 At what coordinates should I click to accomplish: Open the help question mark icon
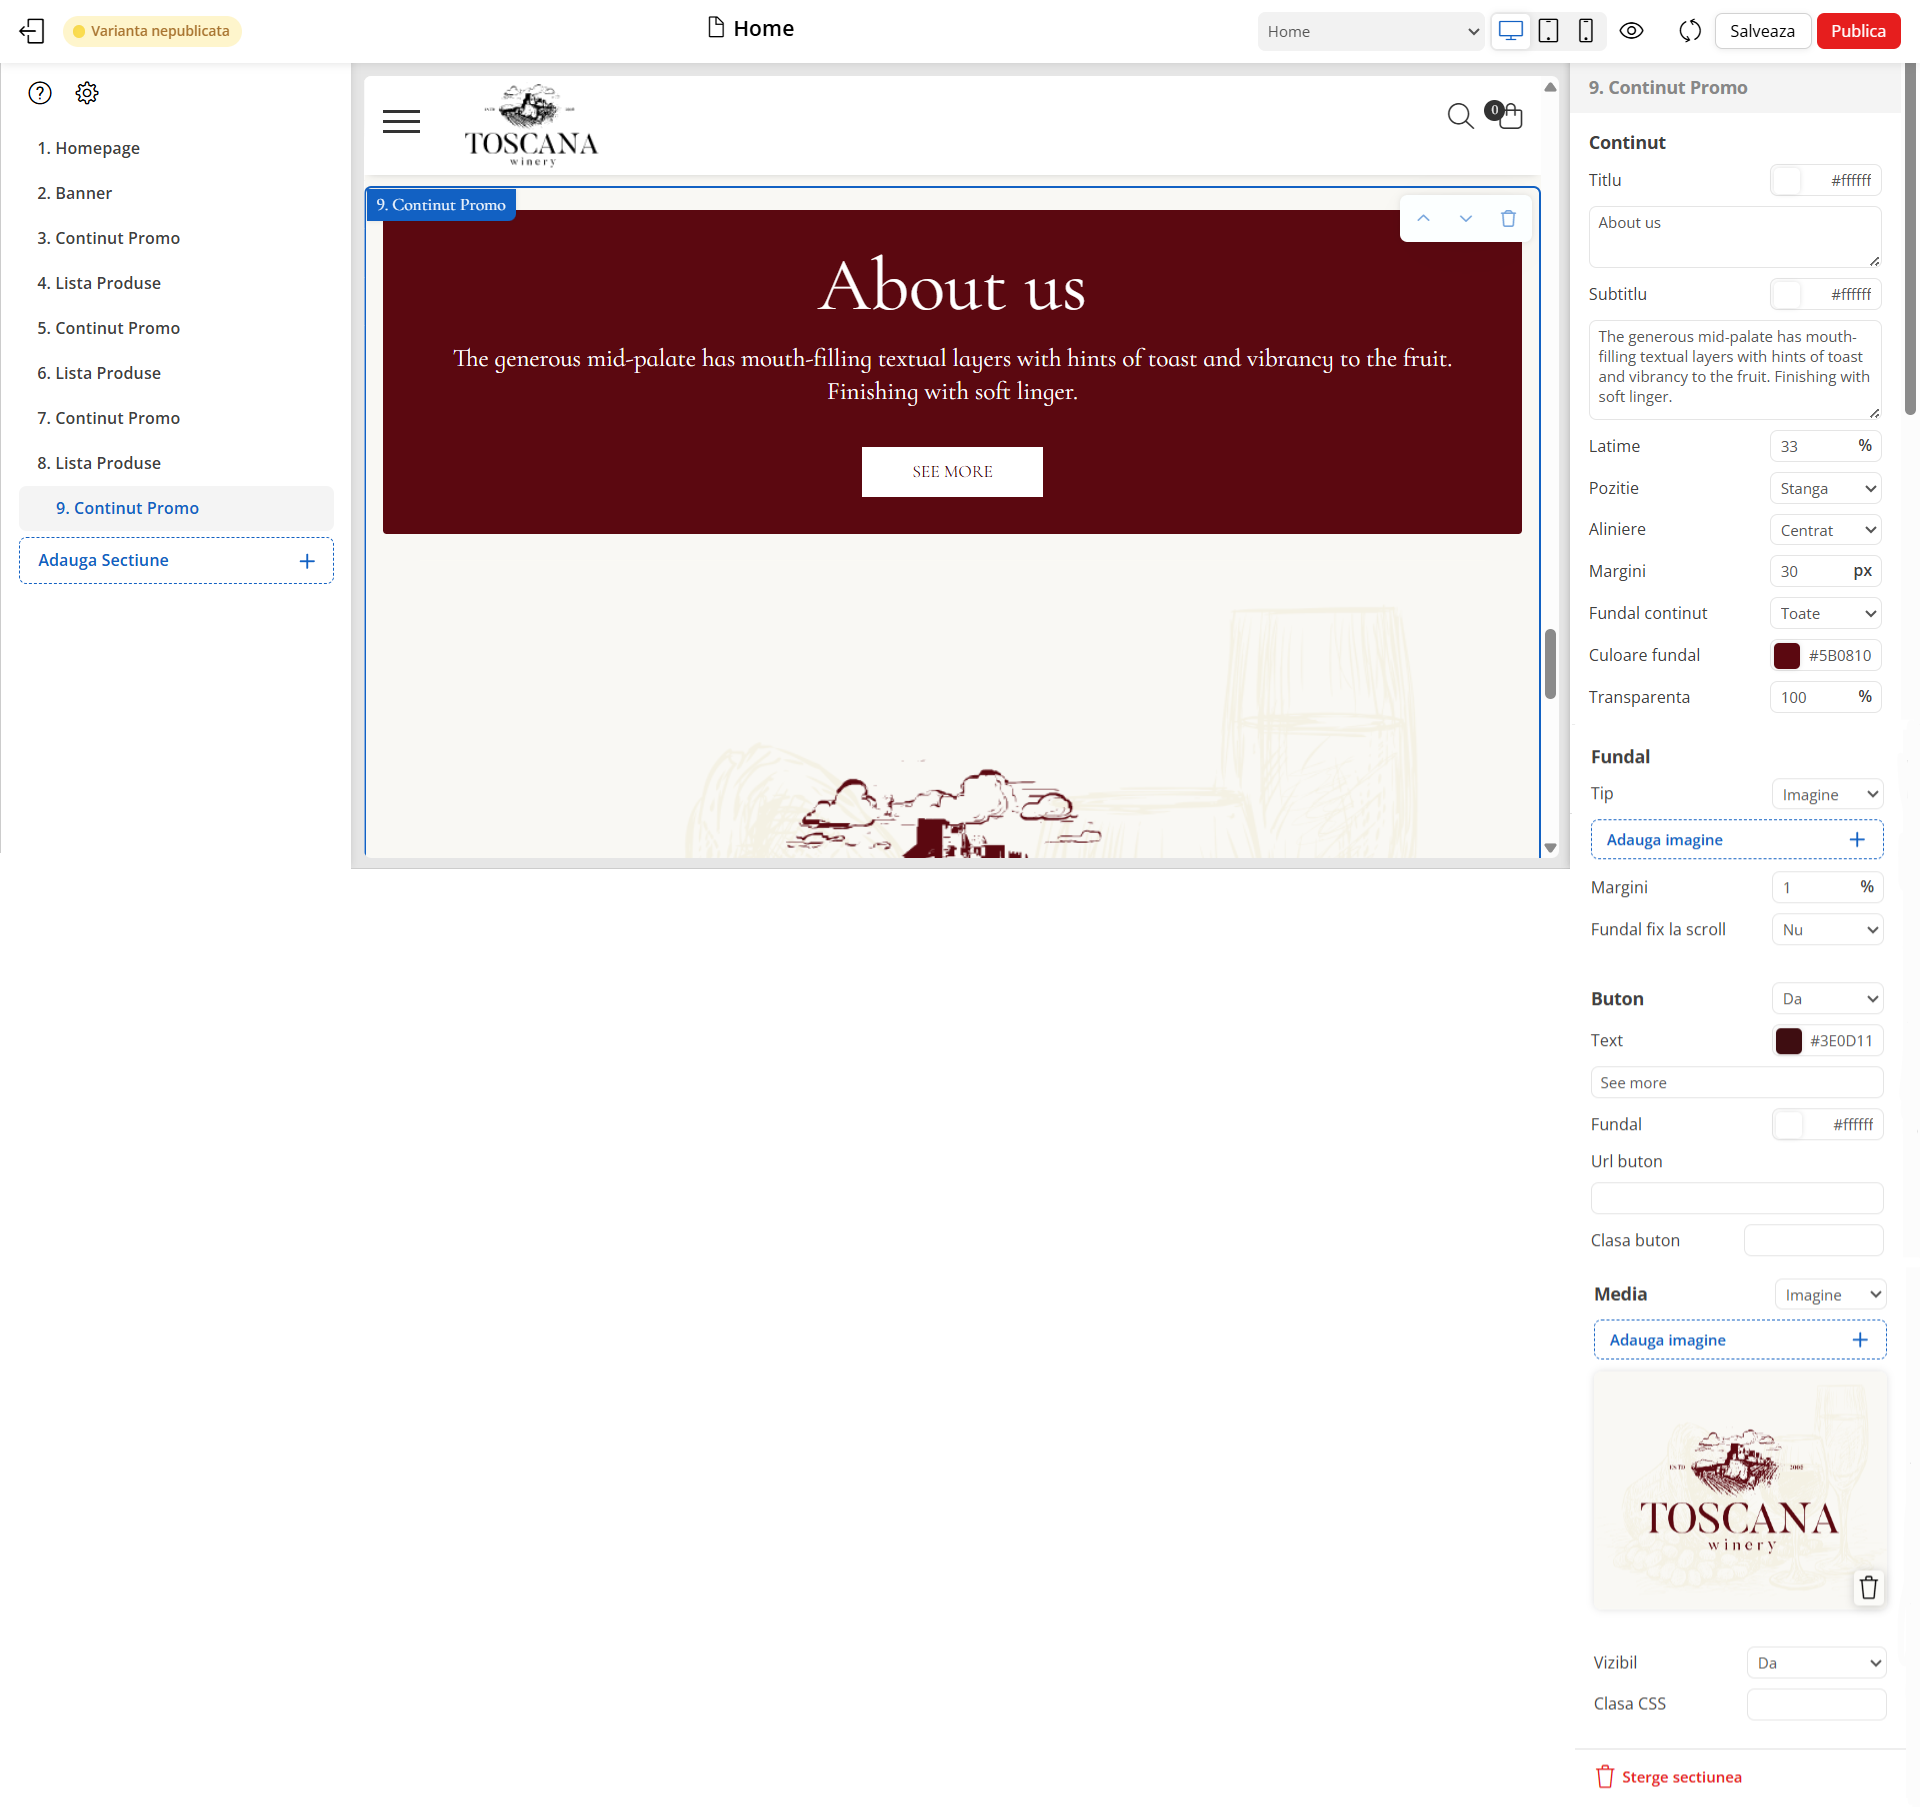40,93
